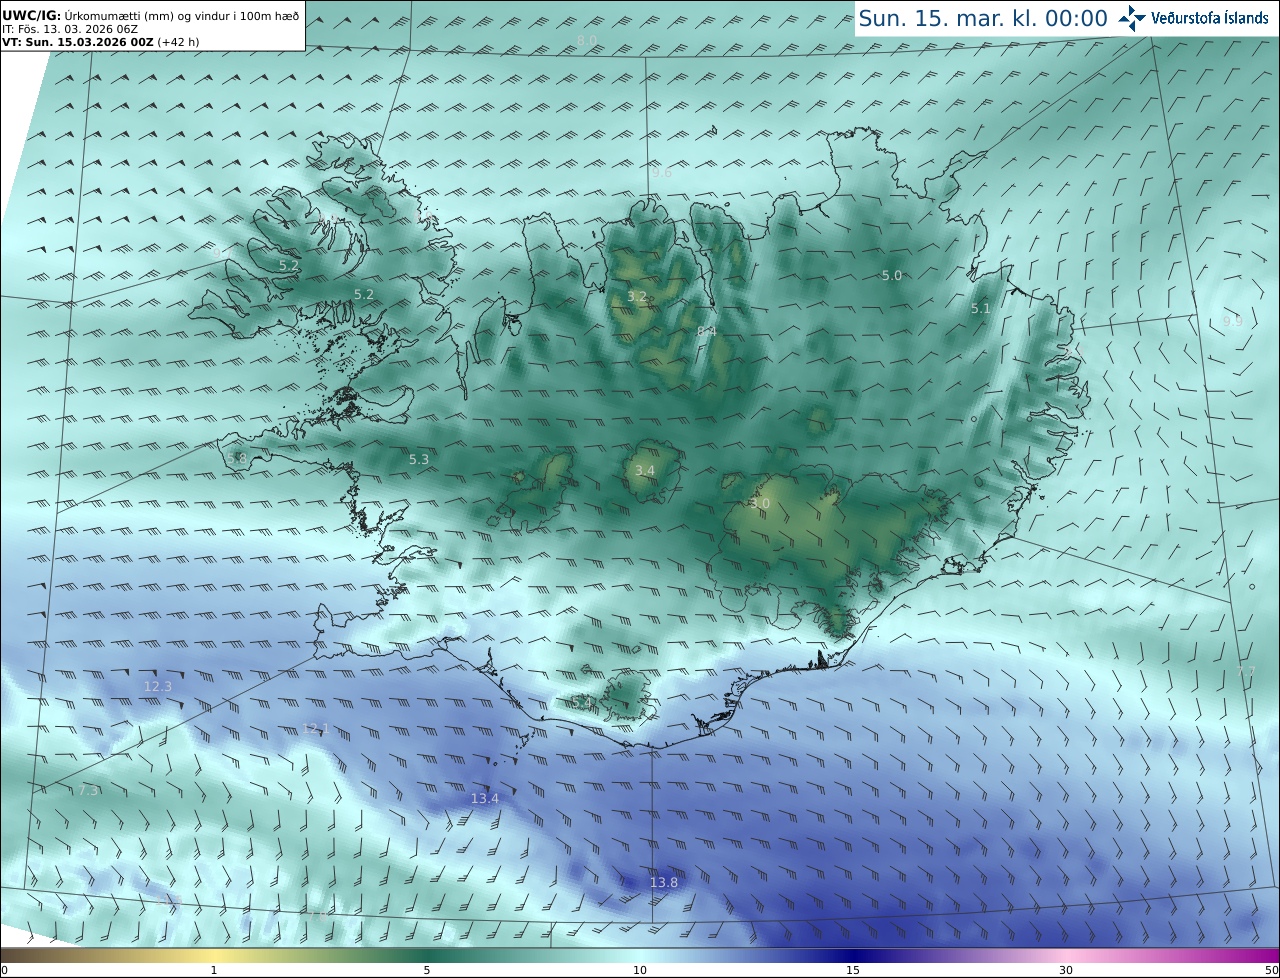Screen dimensions: 1280x978
Task: Click the color scale label 1
Action: (214, 970)
